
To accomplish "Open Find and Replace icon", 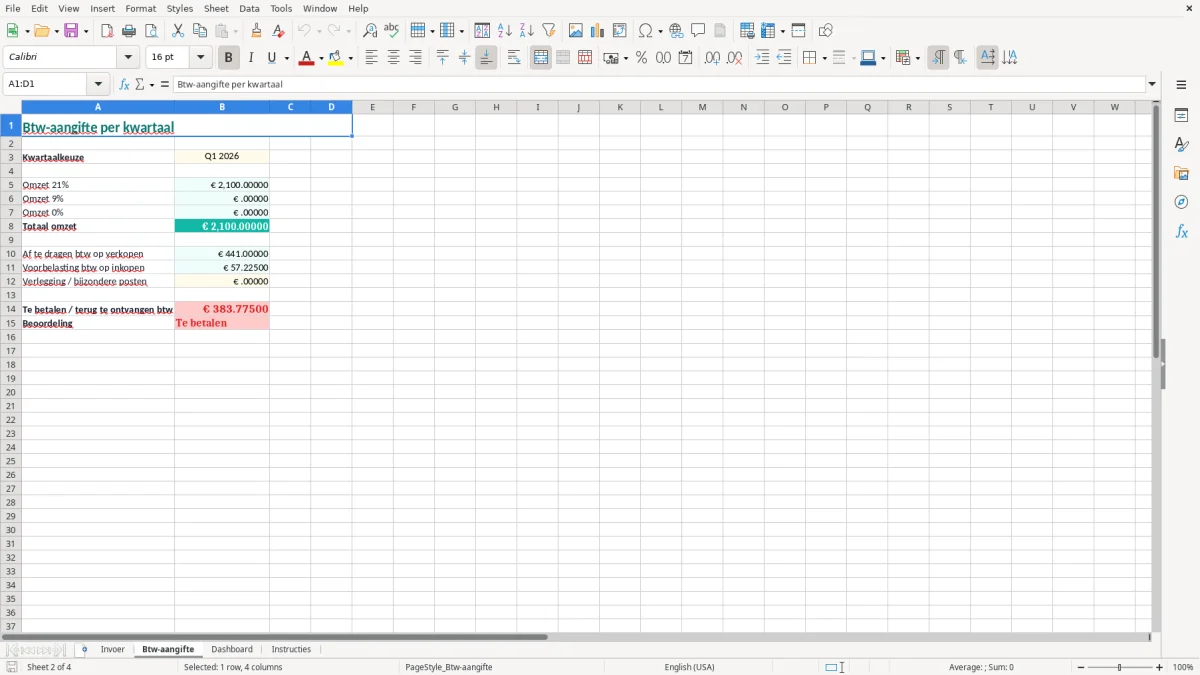I will 370,31.
